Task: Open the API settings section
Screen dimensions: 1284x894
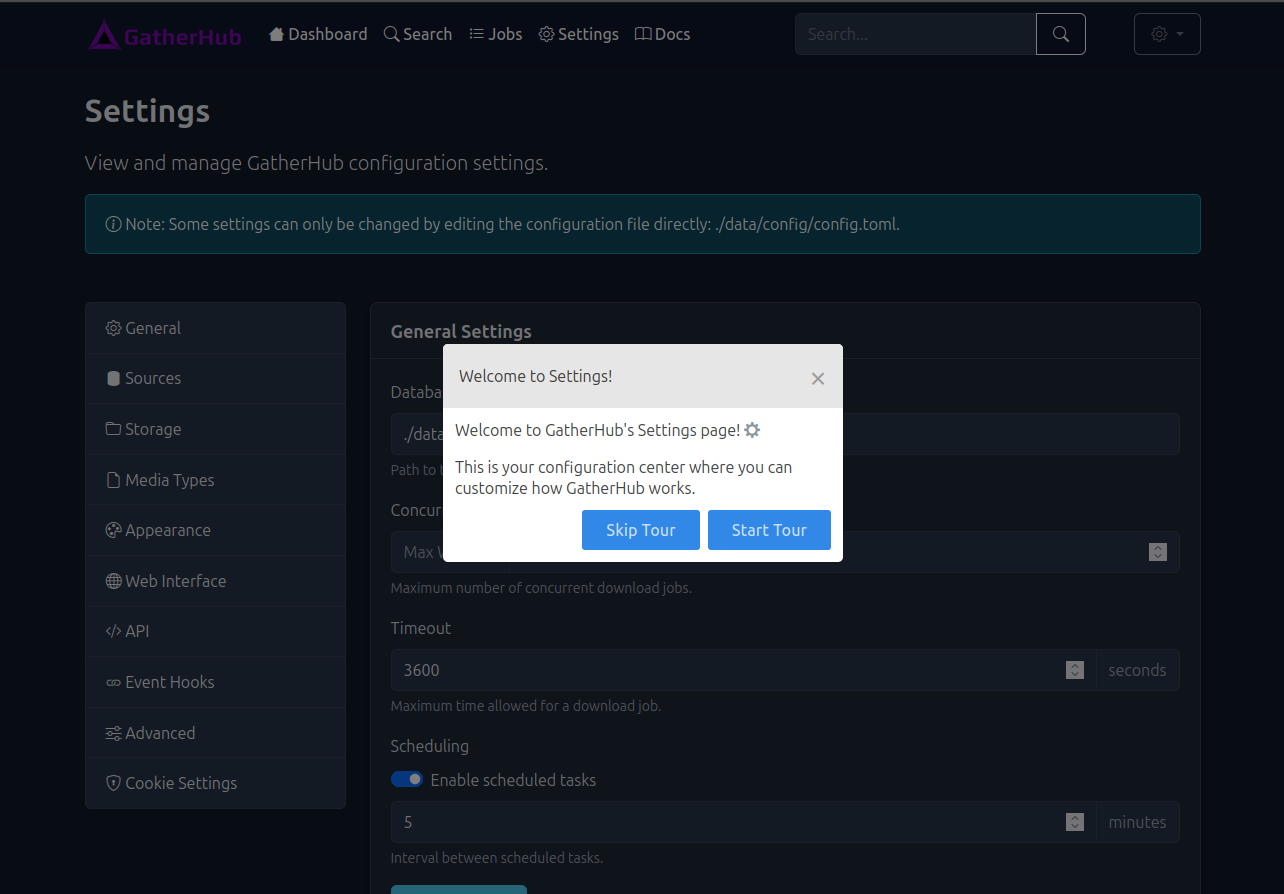Action: pyautogui.click(x=138, y=631)
